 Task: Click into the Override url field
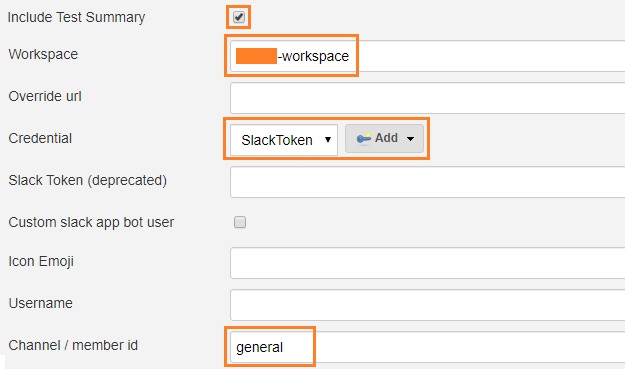click(x=427, y=98)
